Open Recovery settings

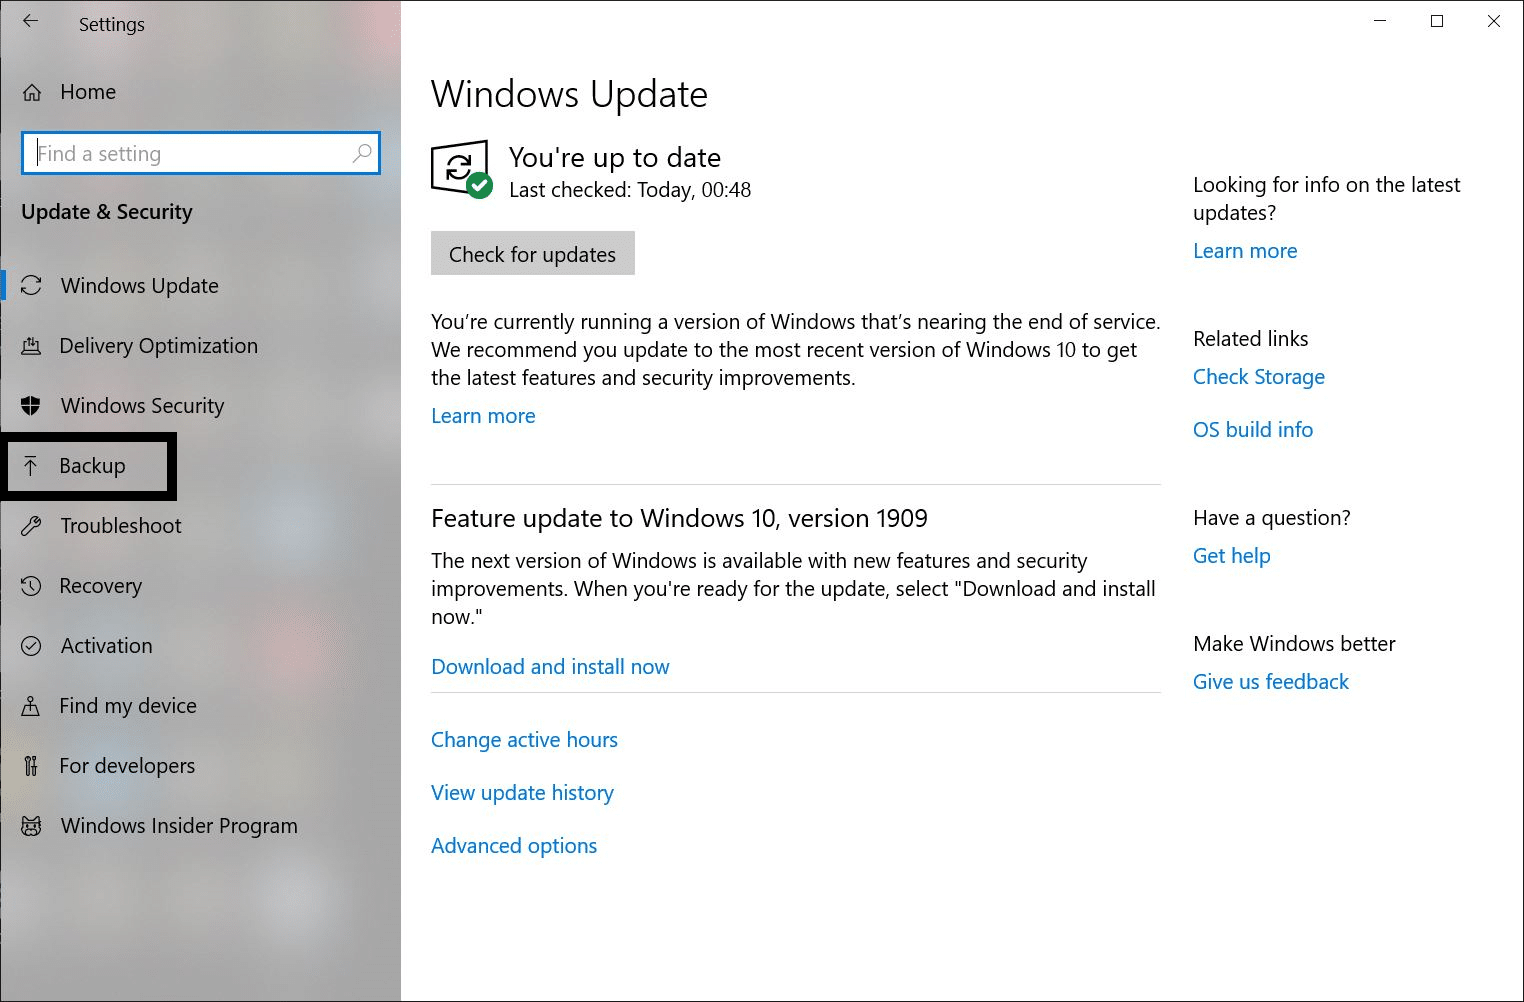click(x=100, y=586)
